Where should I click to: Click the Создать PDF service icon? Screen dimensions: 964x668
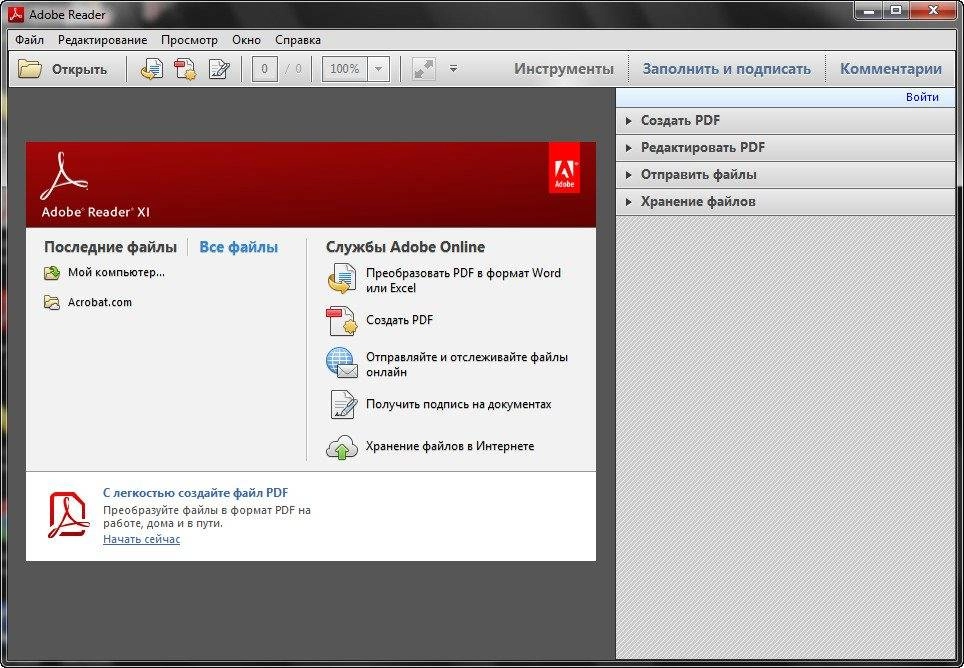[x=341, y=320]
